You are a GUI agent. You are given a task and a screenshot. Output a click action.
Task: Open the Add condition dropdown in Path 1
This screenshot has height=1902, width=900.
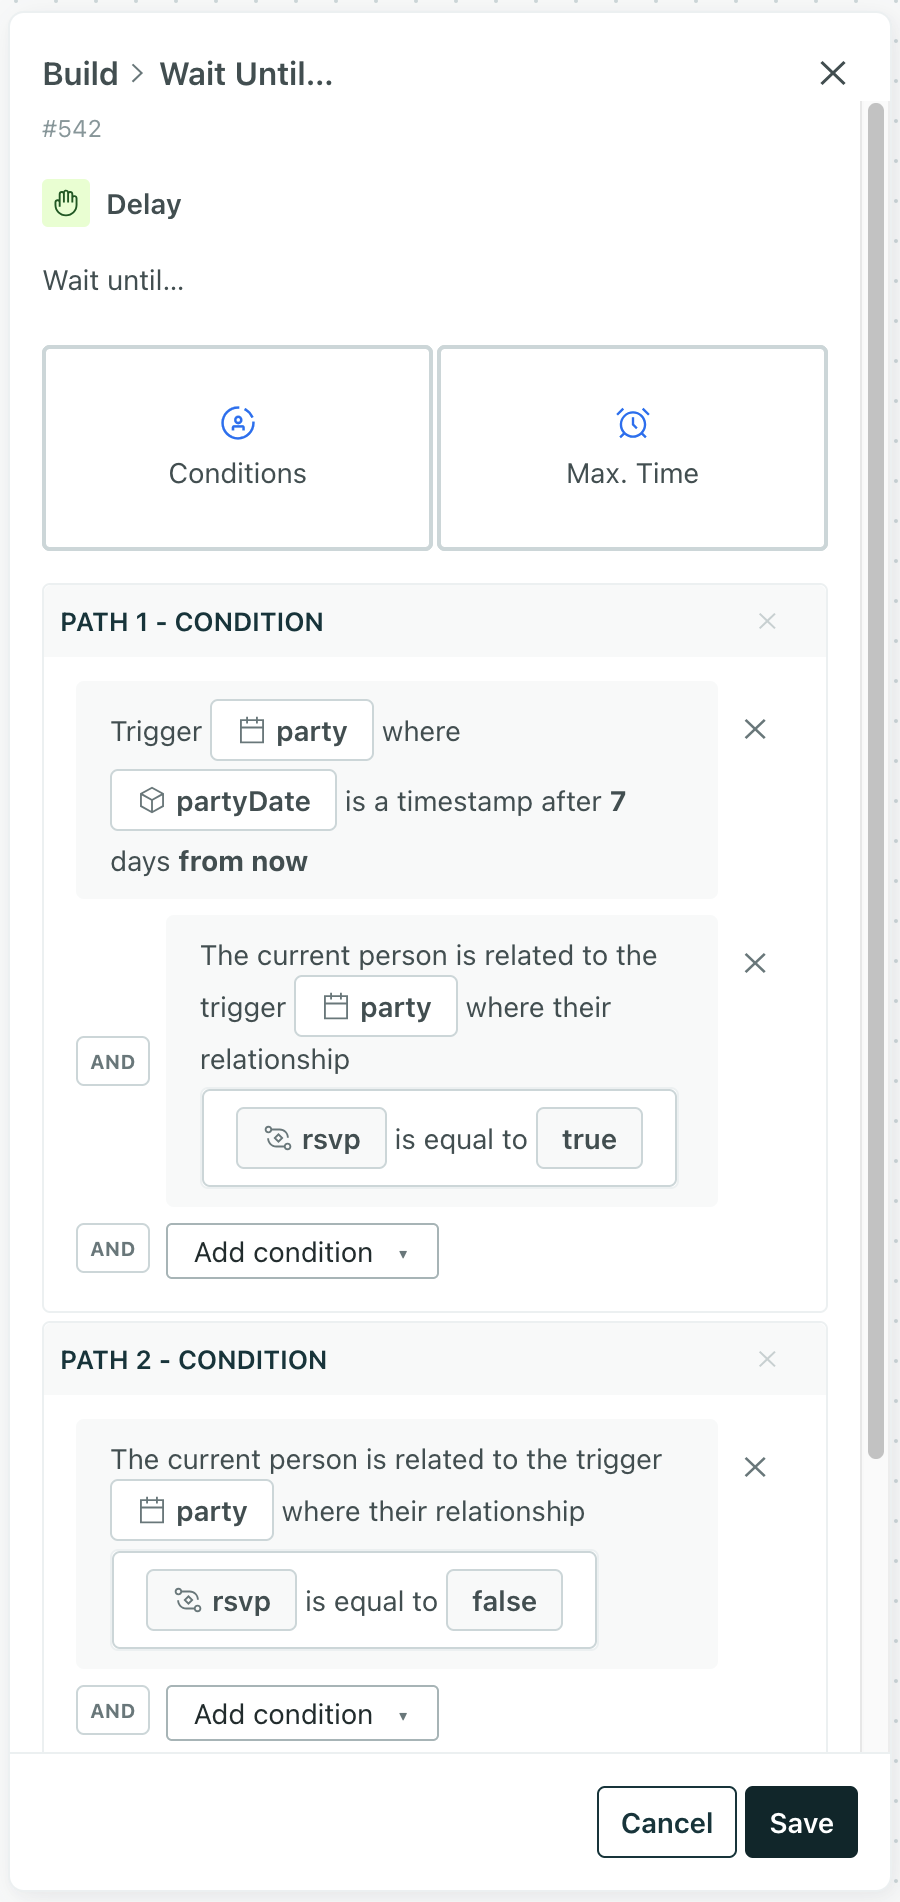coord(301,1251)
